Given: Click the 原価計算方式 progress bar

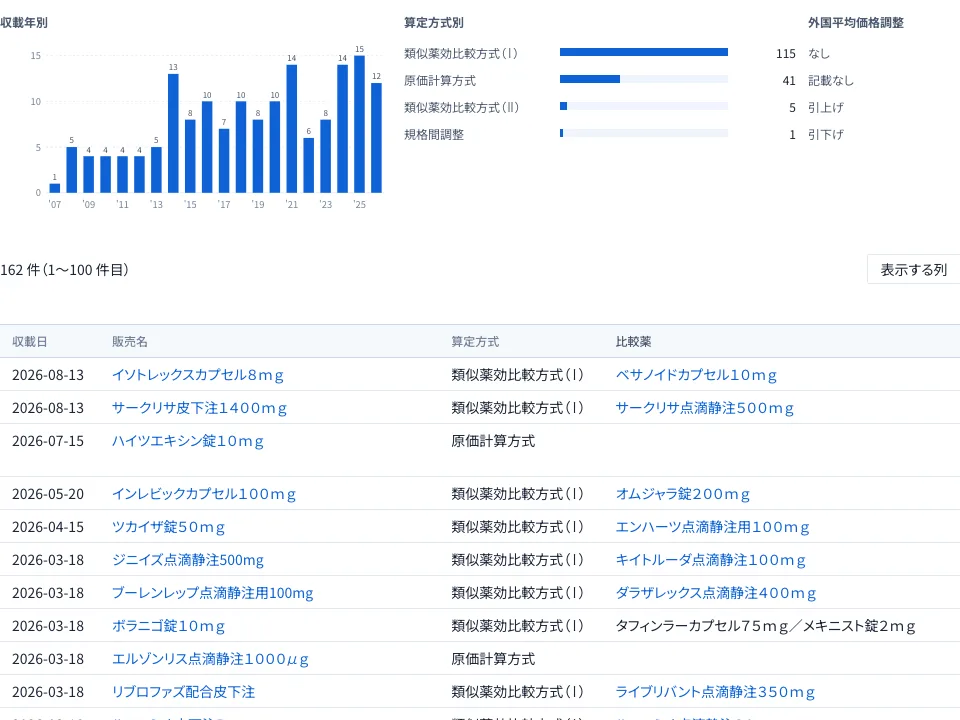Looking at the screenshot, I should click(643, 79).
